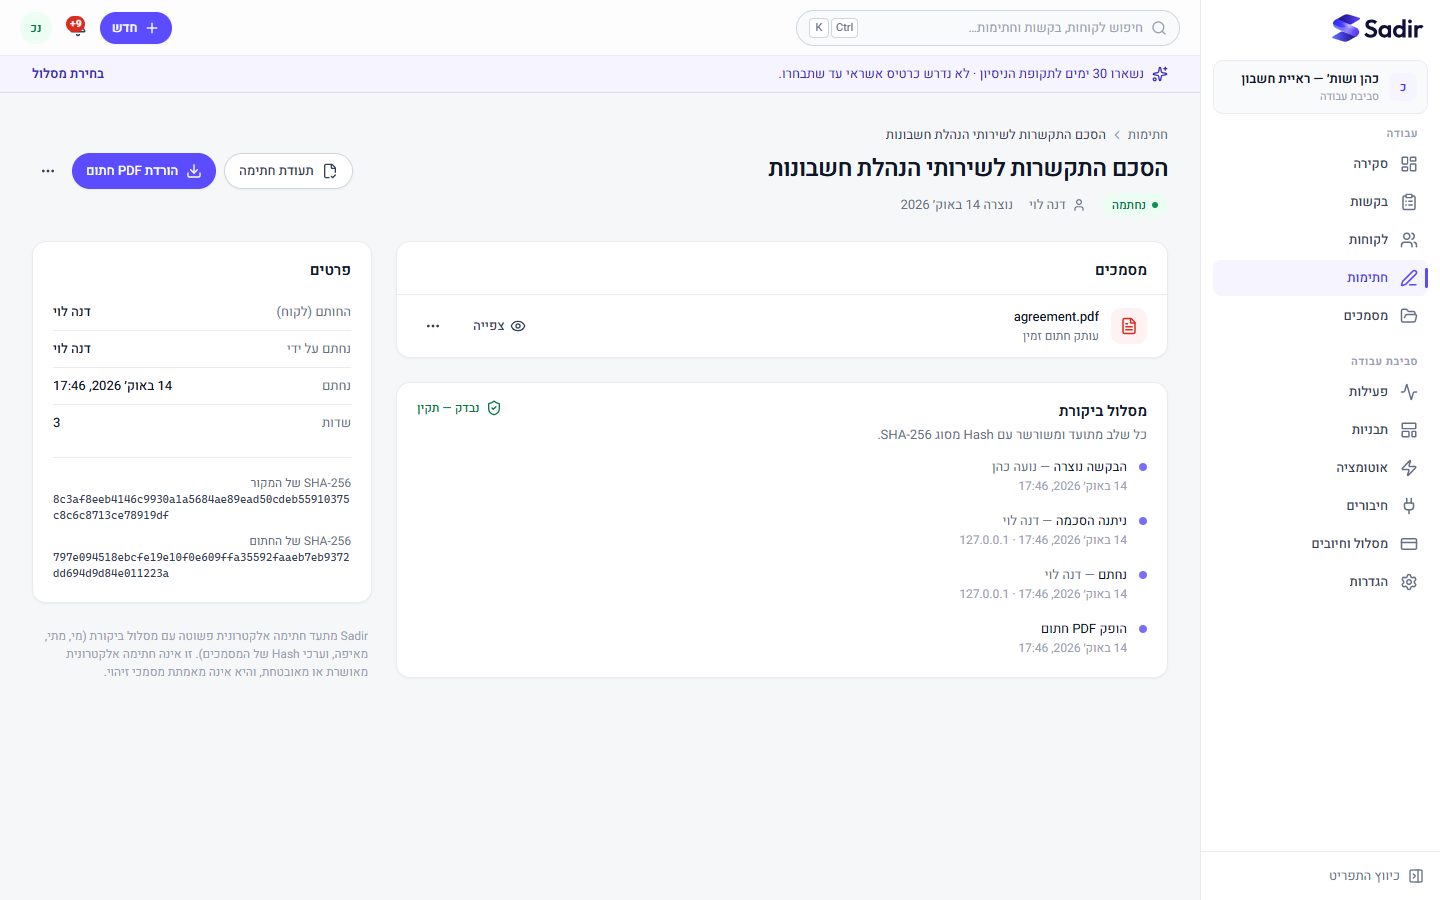Go to לקוחות menu item
The width and height of the screenshot is (1440, 900).
point(1320,240)
